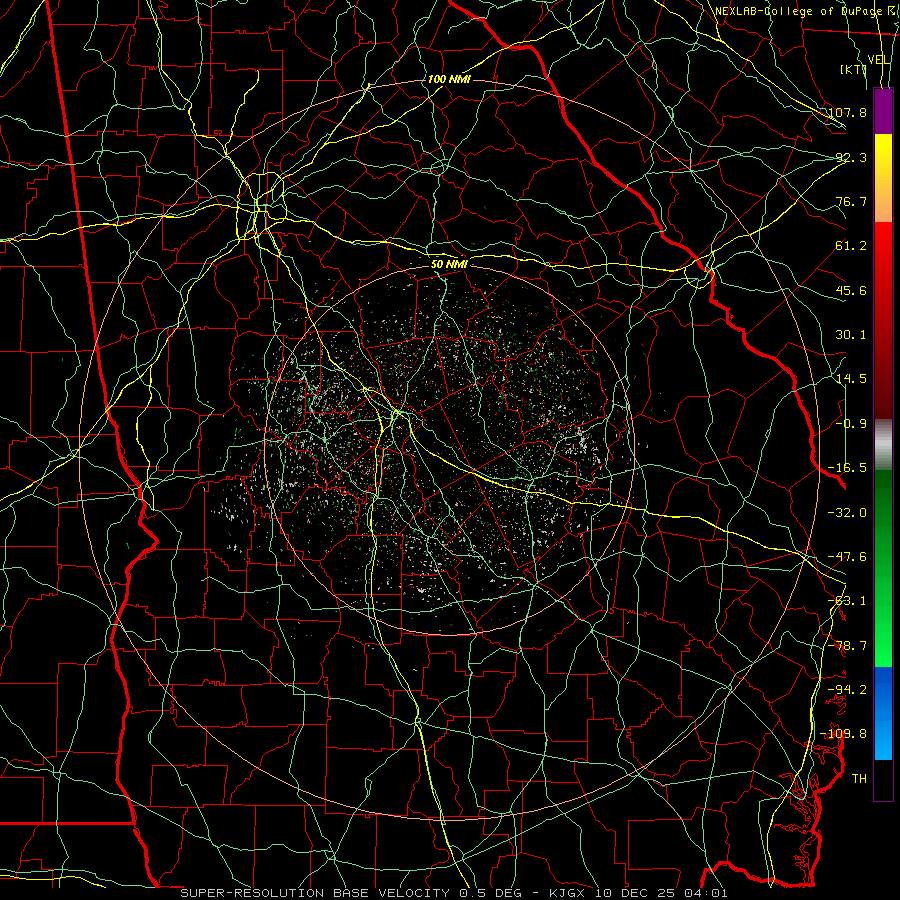Click the -109.8 legend value

(x=844, y=734)
